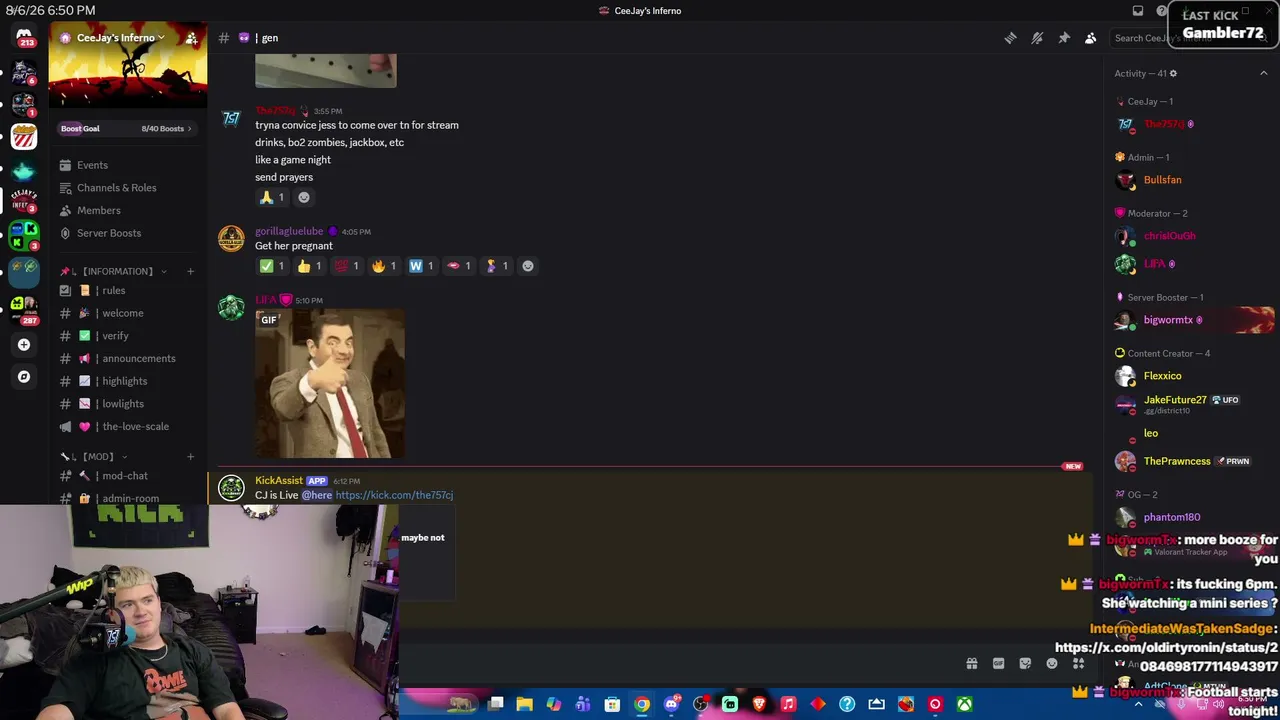This screenshot has width=1280, height=720.
Task: Open the kick.com/the757cj link
Action: (394, 496)
